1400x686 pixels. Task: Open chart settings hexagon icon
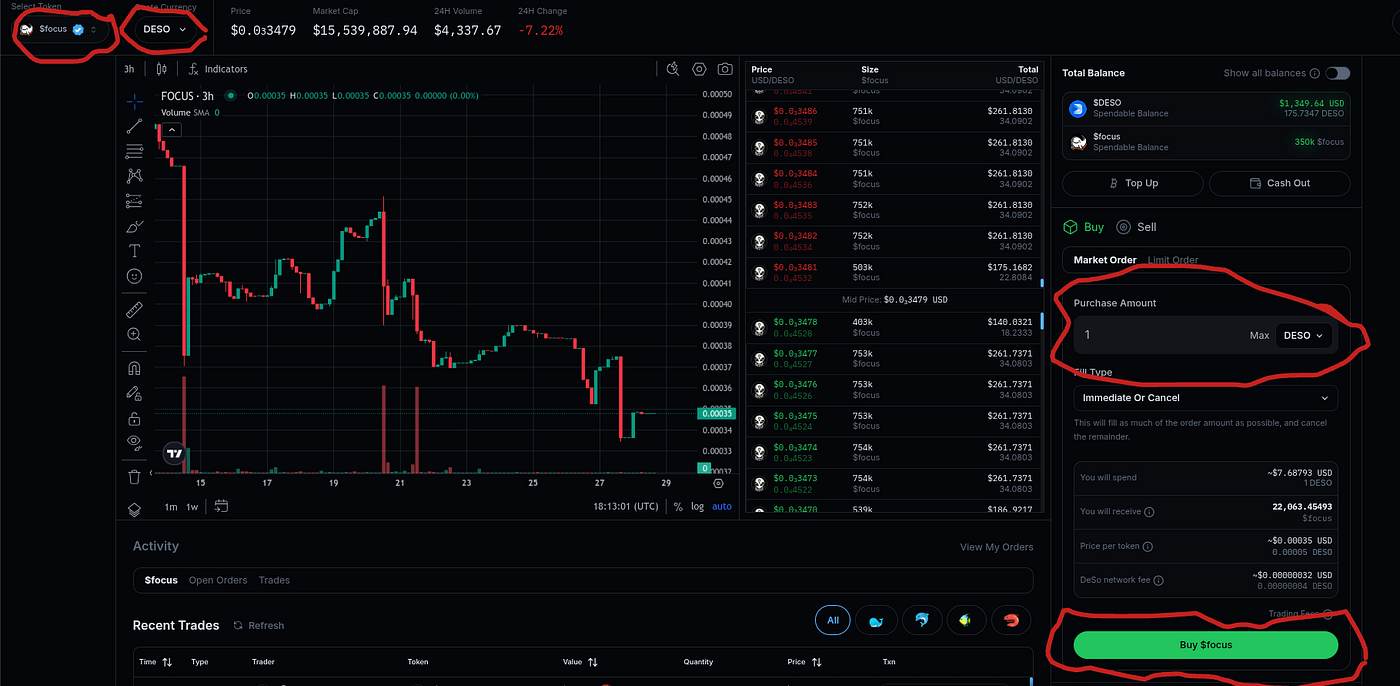(x=699, y=69)
